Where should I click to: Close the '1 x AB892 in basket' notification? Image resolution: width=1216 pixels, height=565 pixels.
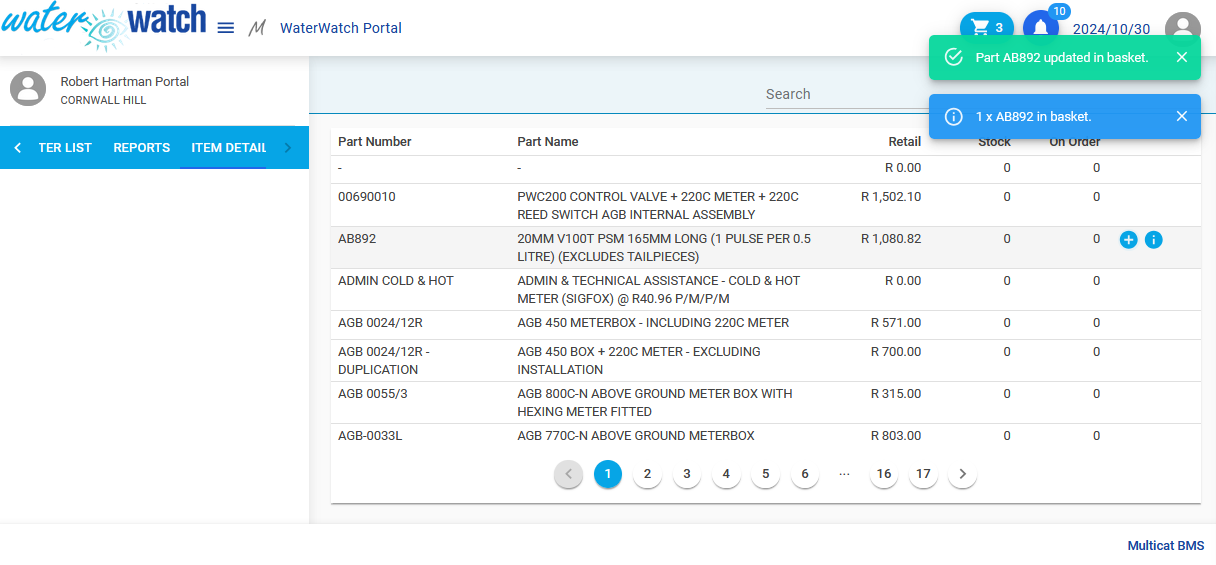pos(1182,116)
